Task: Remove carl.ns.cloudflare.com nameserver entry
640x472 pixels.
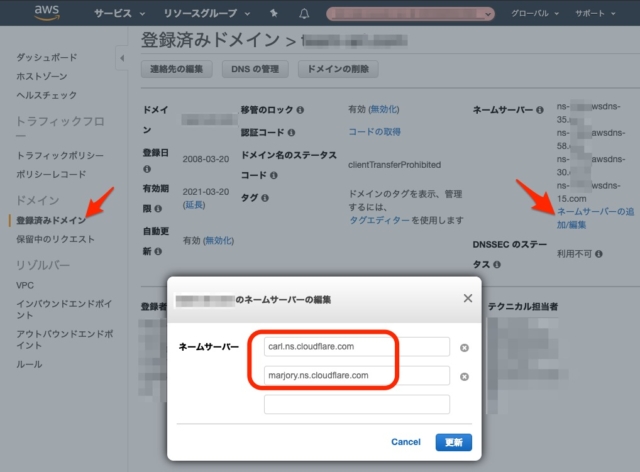Action: click(464, 347)
